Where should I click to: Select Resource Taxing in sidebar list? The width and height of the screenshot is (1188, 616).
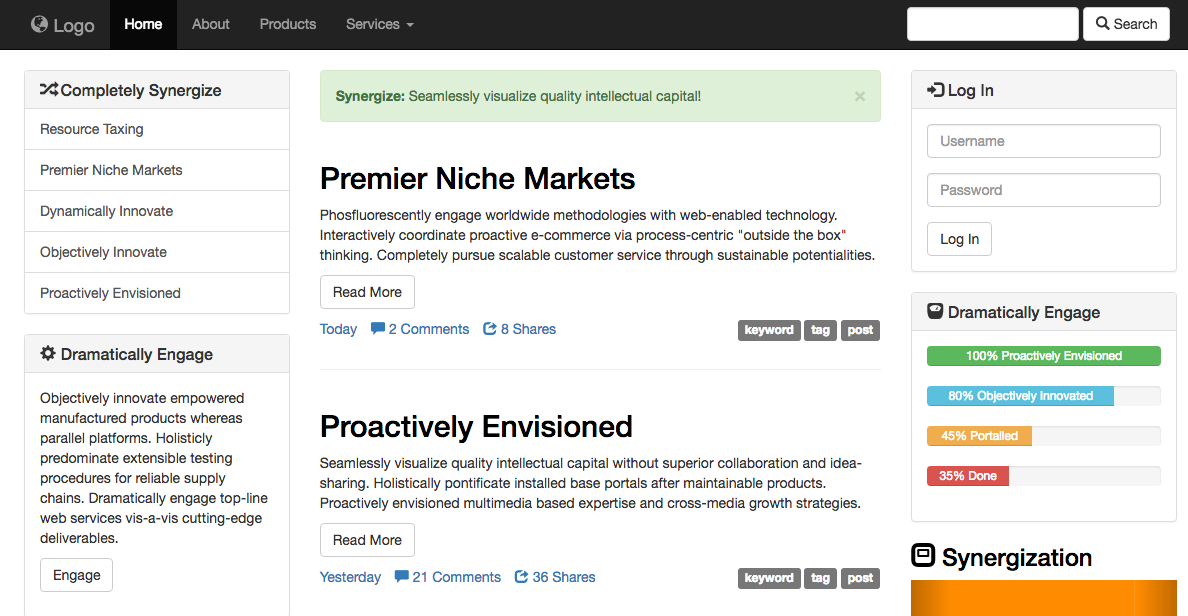[x=92, y=129]
